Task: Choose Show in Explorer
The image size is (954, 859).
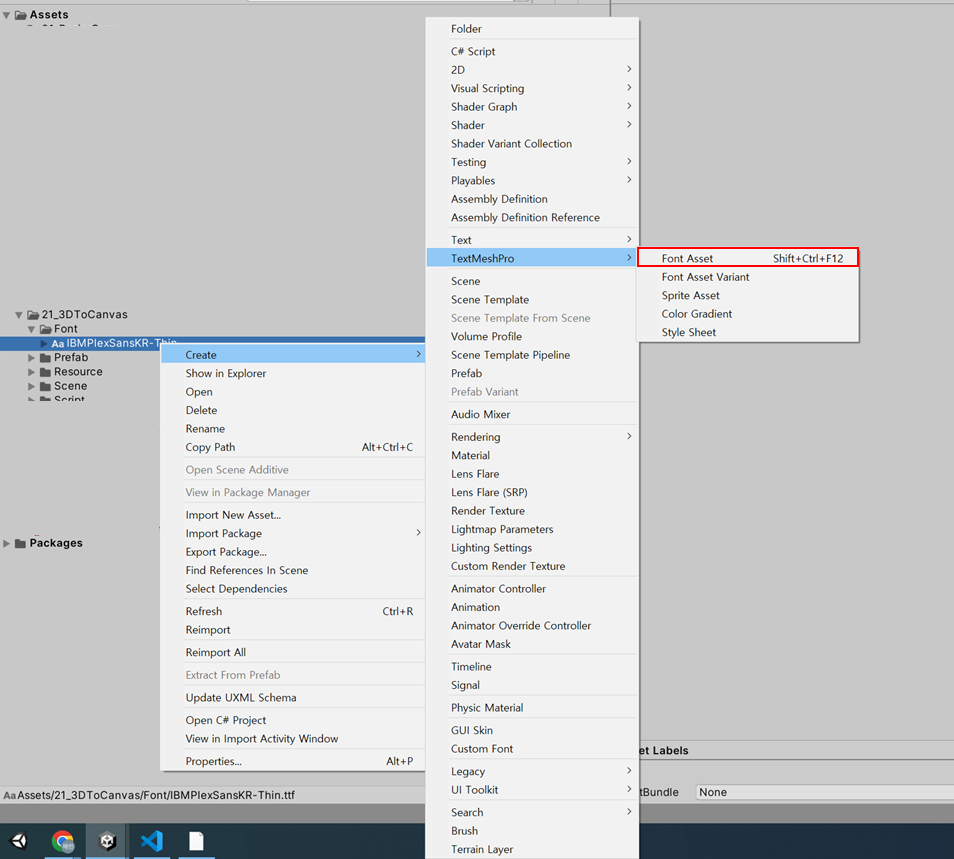Action: (293, 374)
